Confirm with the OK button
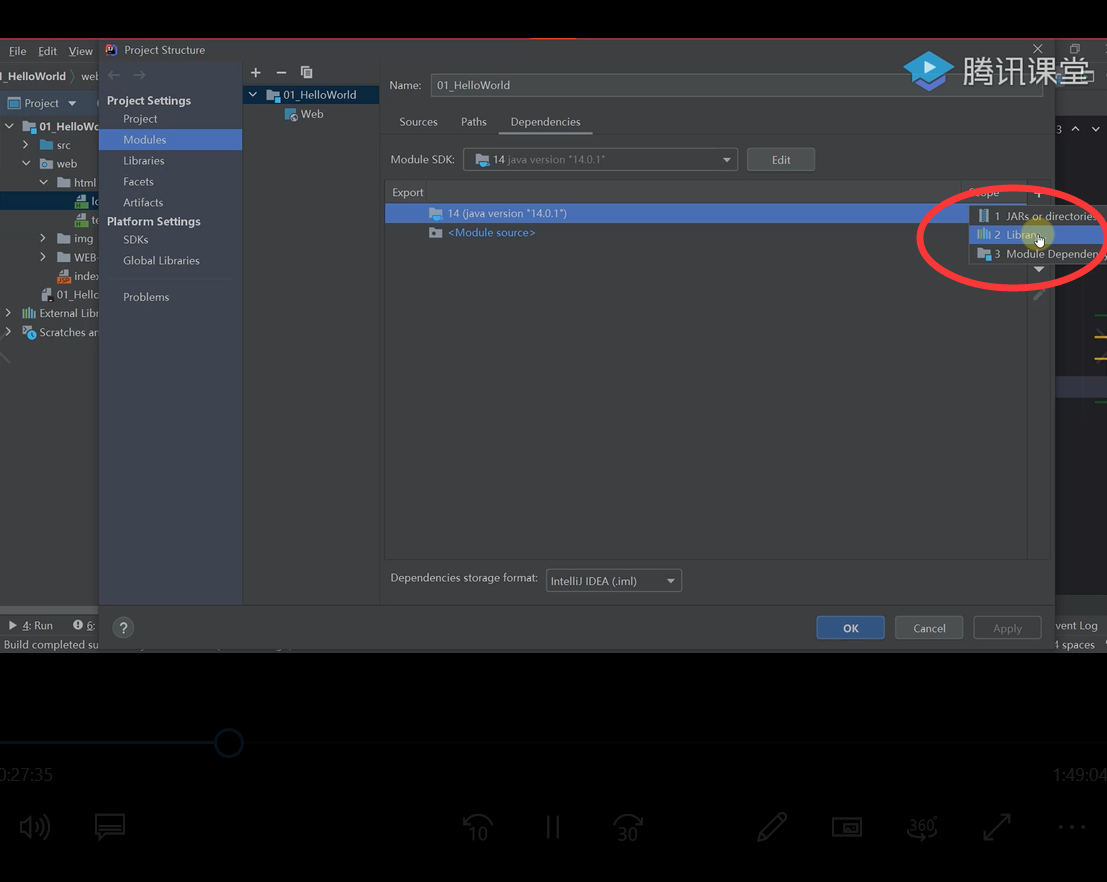1107x882 pixels. pos(851,628)
